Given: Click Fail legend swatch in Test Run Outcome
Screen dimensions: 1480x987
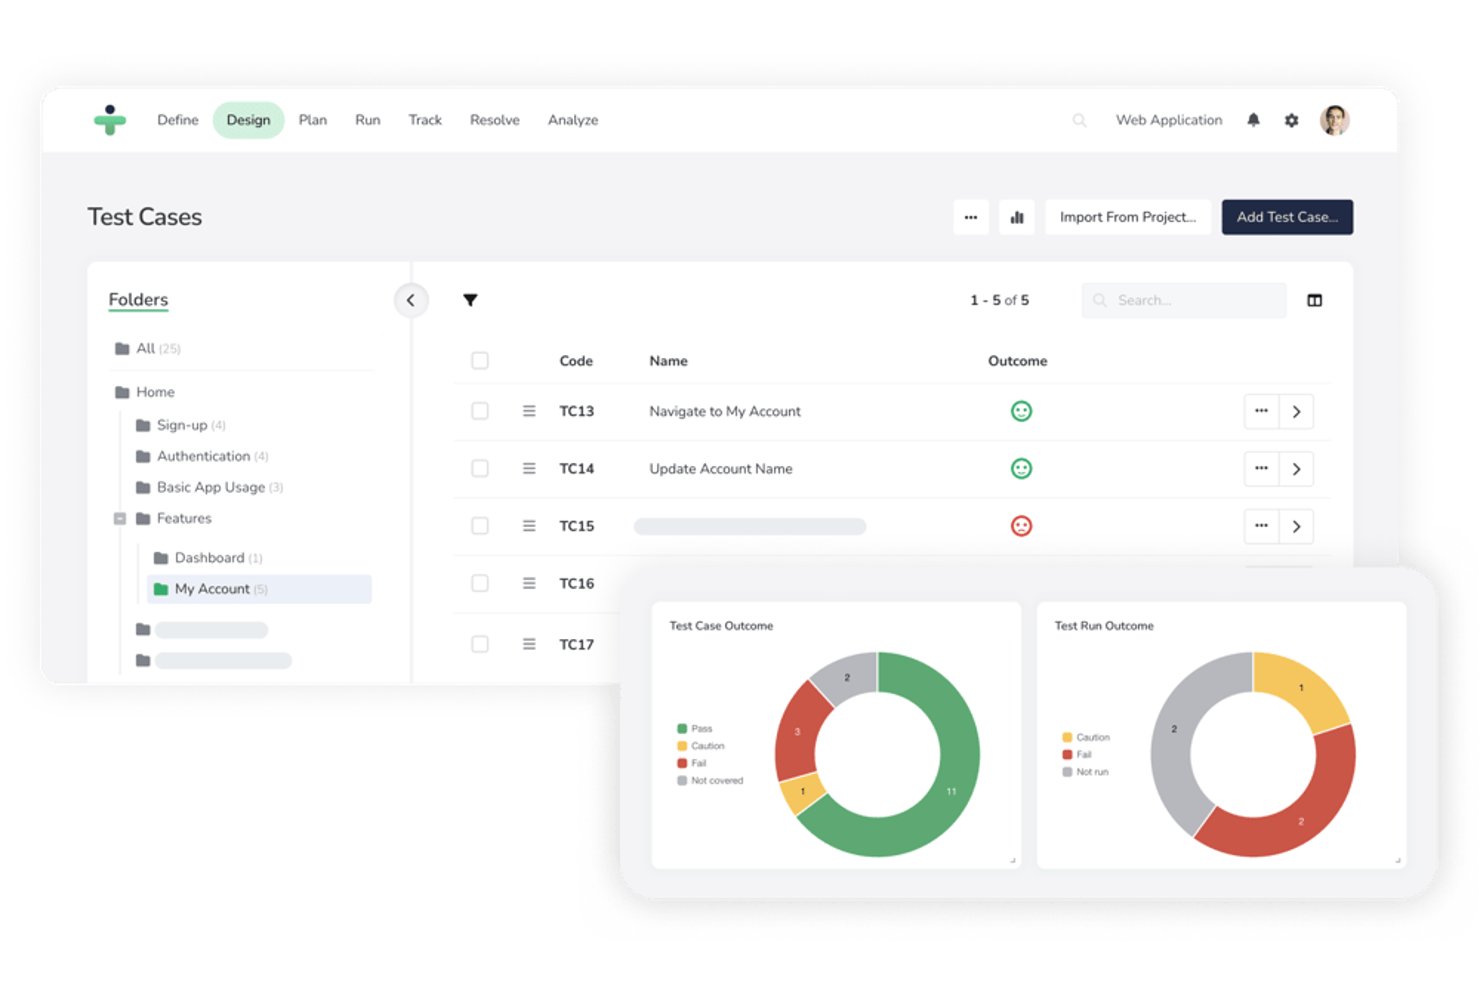Looking at the screenshot, I should tap(1067, 755).
